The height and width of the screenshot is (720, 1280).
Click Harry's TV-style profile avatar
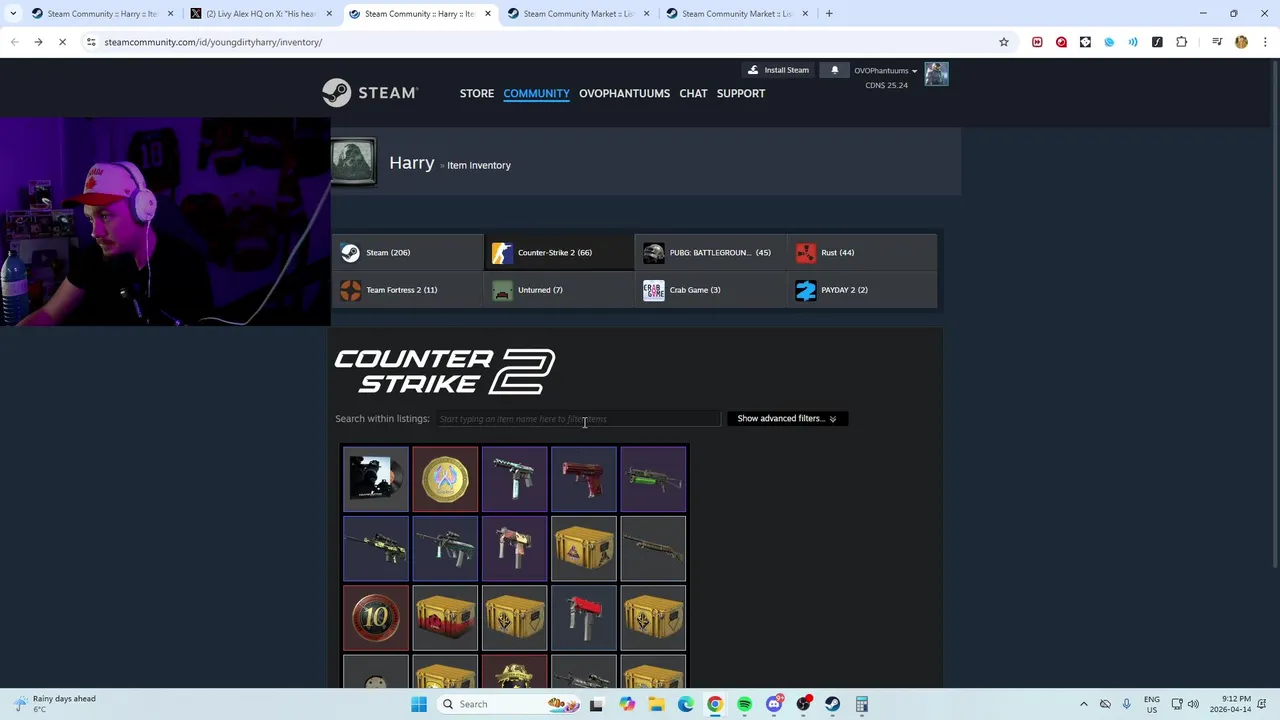(354, 162)
